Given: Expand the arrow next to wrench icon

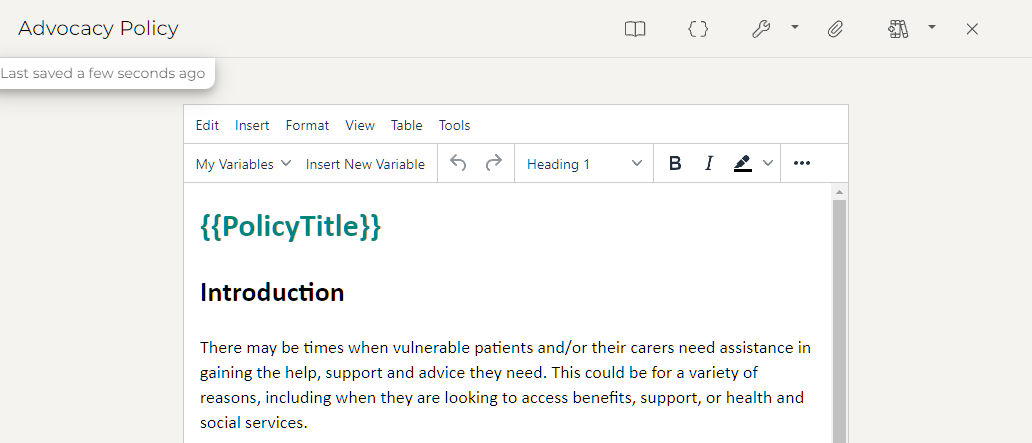Looking at the screenshot, I should (795, 28).
